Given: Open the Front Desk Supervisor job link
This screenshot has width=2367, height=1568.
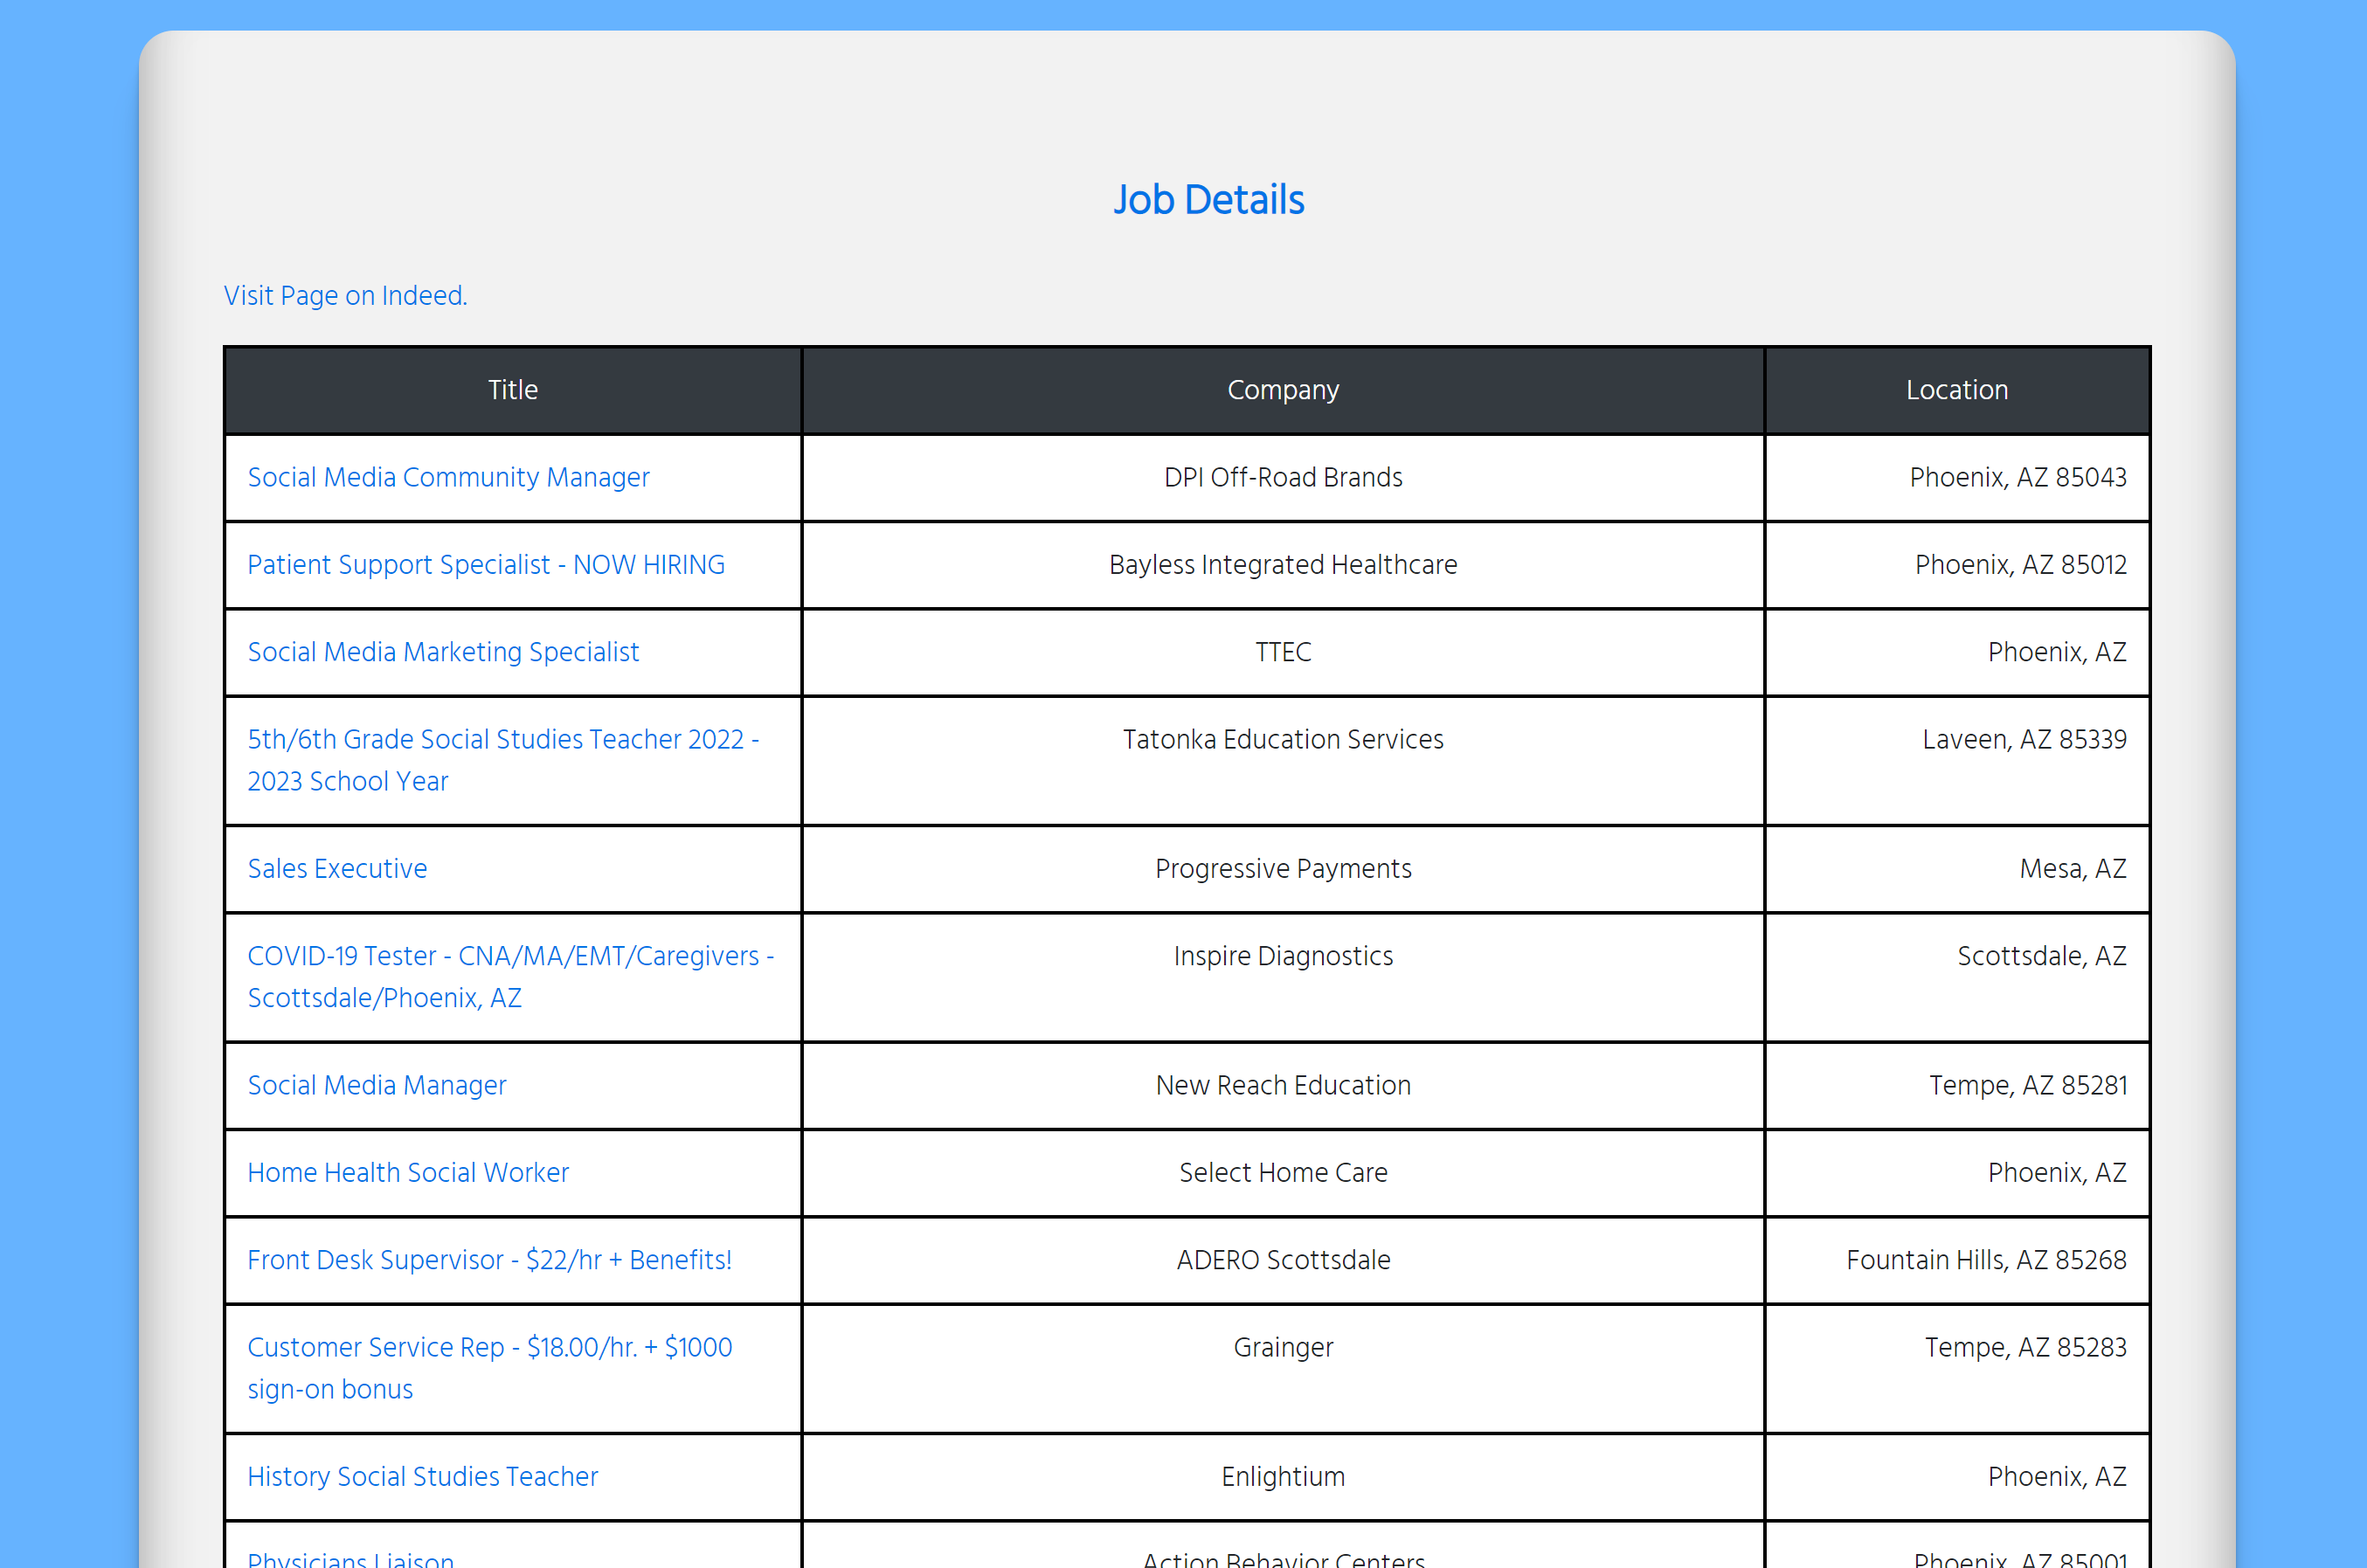Looking at the screenshot, I should [489, 1260].
